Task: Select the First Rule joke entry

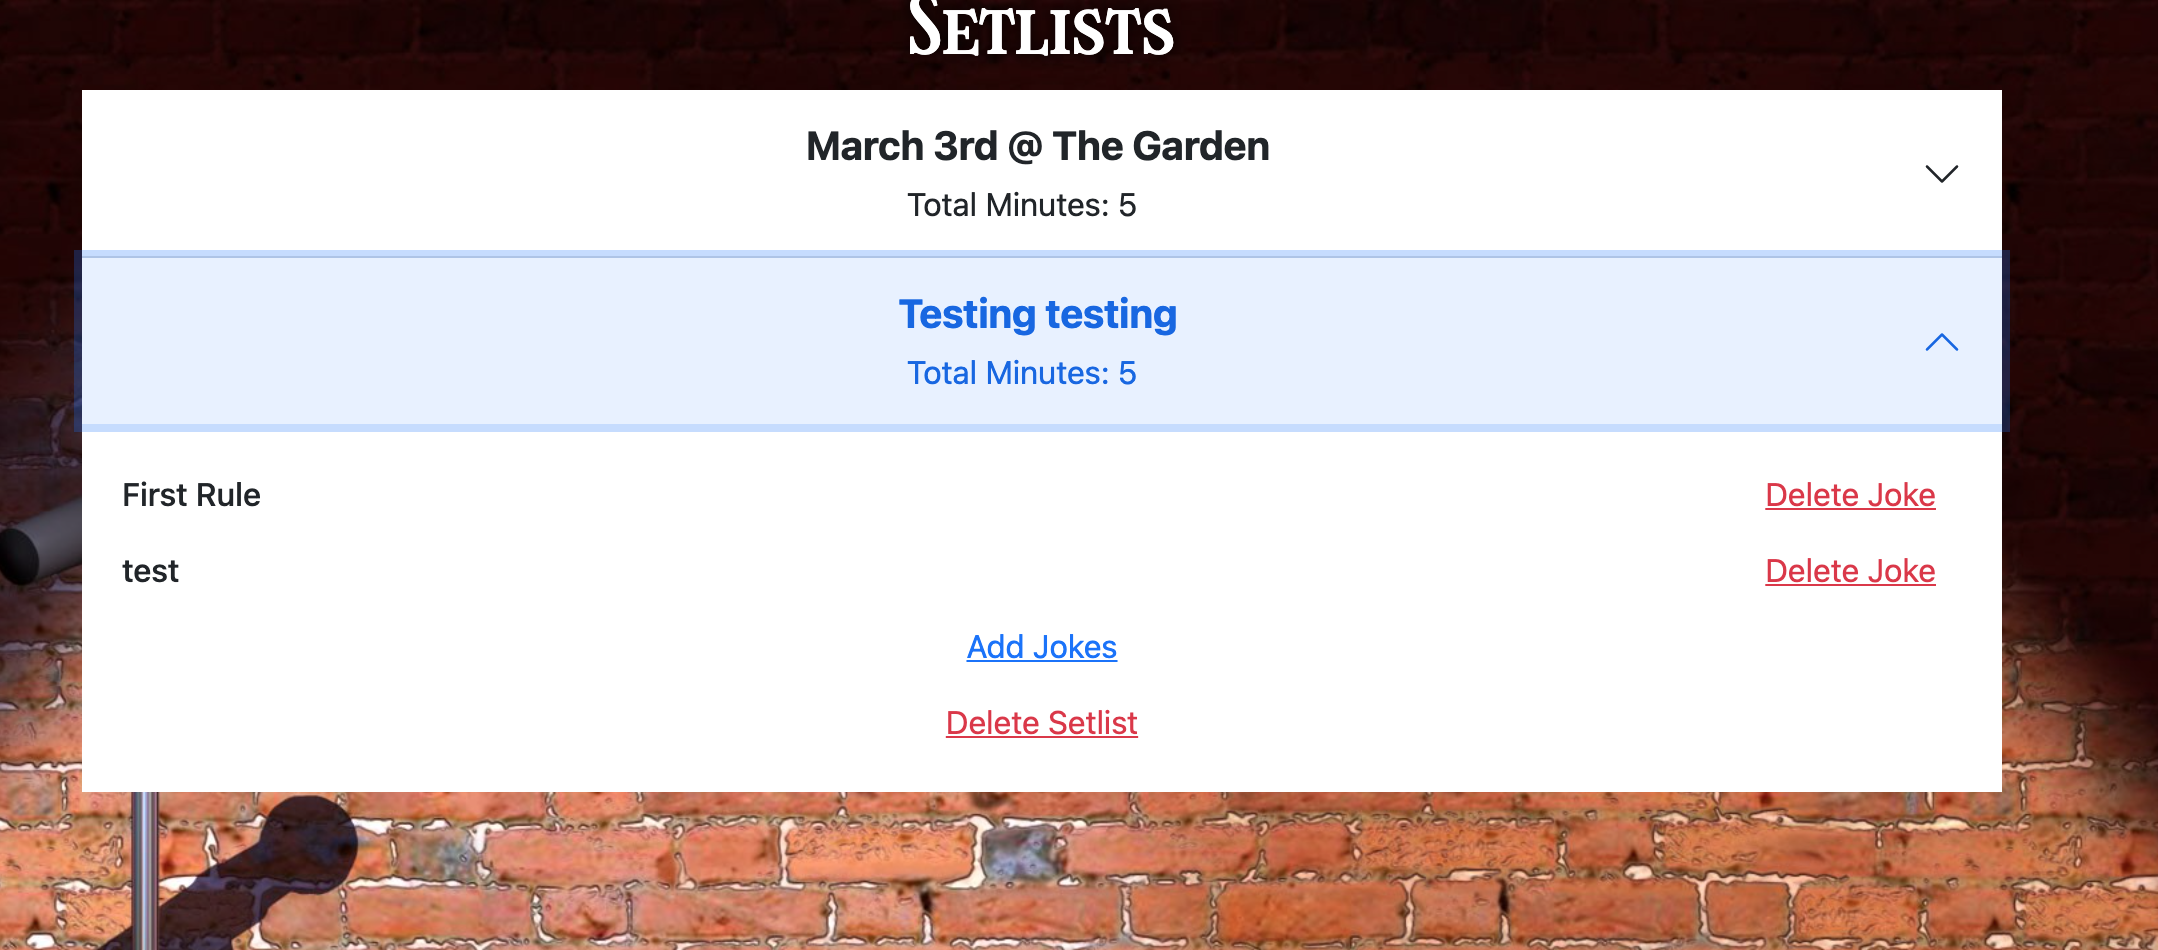Action: tap(191, 494)
